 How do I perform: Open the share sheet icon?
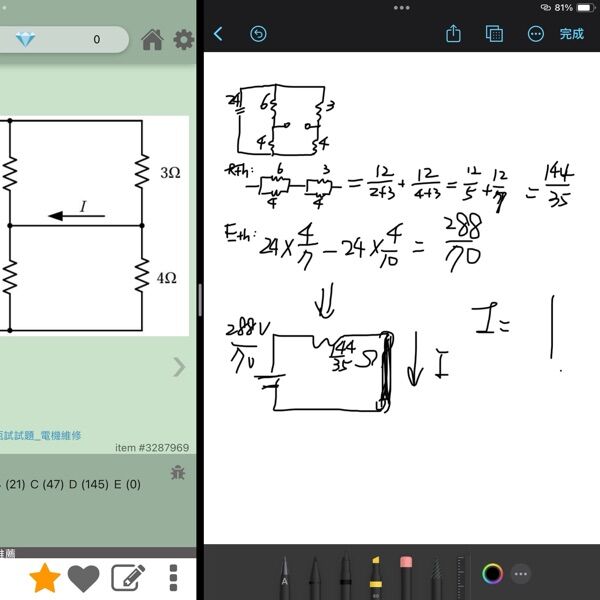coord(453,34)
